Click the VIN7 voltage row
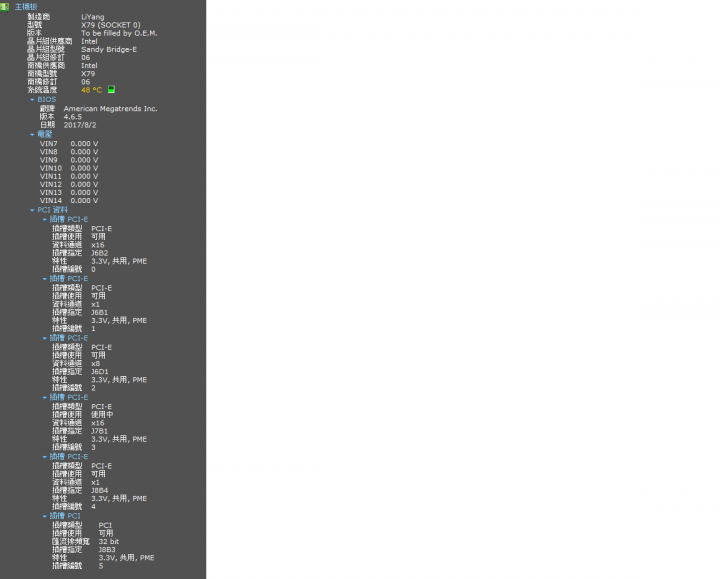 click(69, 144)
